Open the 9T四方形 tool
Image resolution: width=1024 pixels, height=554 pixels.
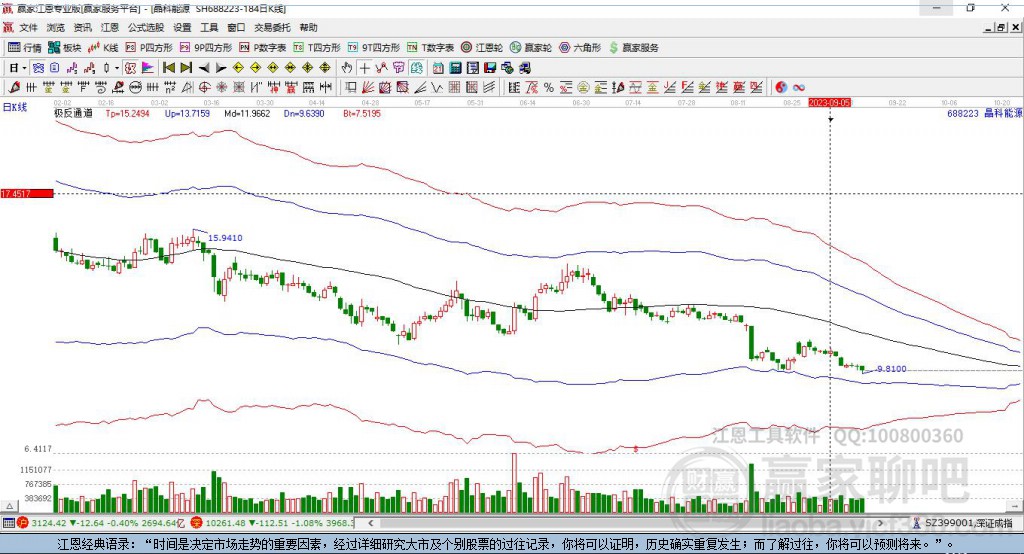[374, 48]
